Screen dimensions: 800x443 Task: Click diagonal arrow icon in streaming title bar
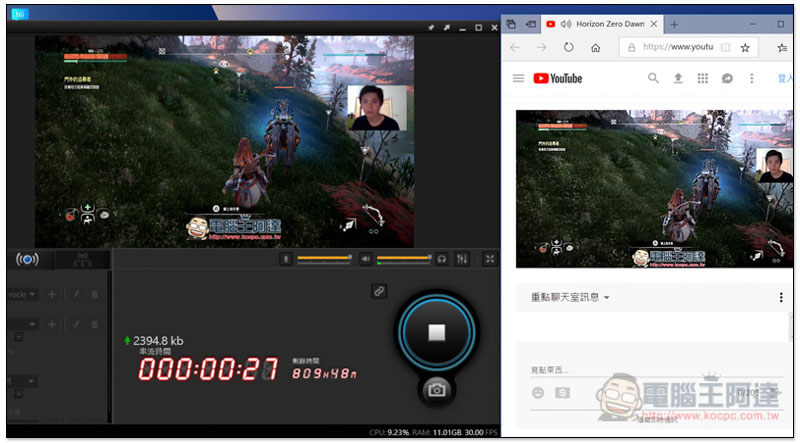coord(446,28)
